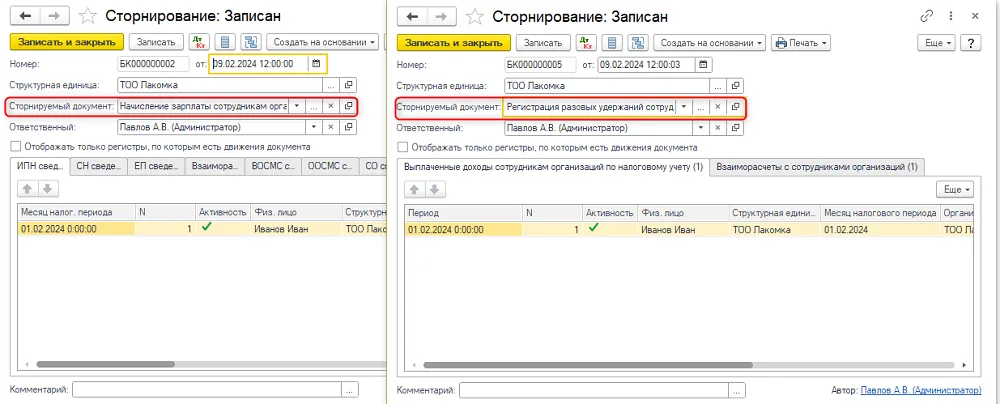1000x404 pixels.
Task: Expand Сторнируемый документ dropdown in right window
Action: (x=684, y=107)
